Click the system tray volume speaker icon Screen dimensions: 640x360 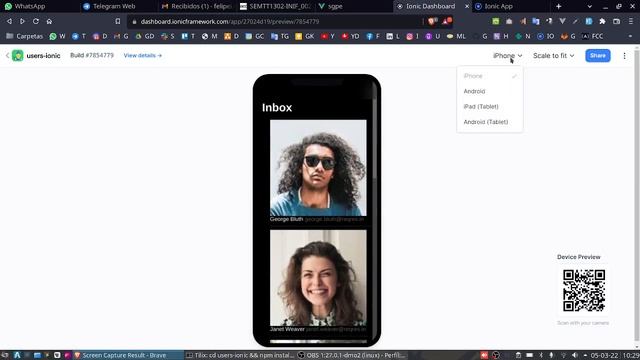pos(575,356)
